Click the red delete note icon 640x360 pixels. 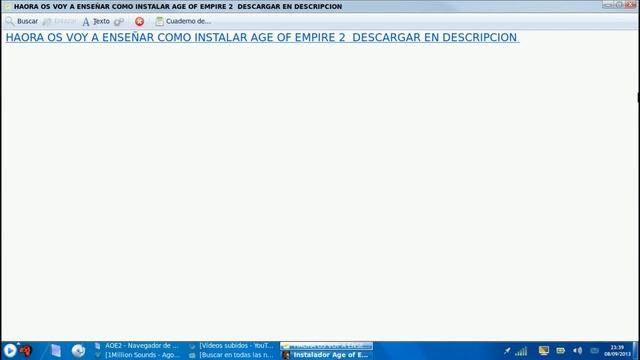pos(140,21)
